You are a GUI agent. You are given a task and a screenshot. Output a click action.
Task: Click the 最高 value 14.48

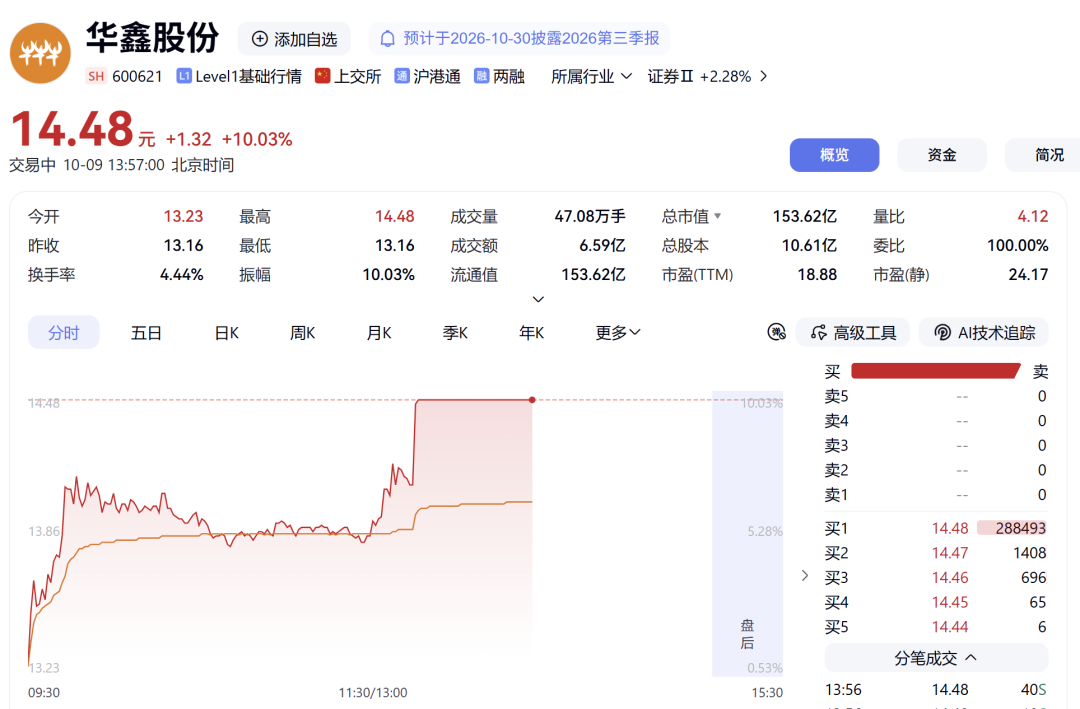(395, 216)
